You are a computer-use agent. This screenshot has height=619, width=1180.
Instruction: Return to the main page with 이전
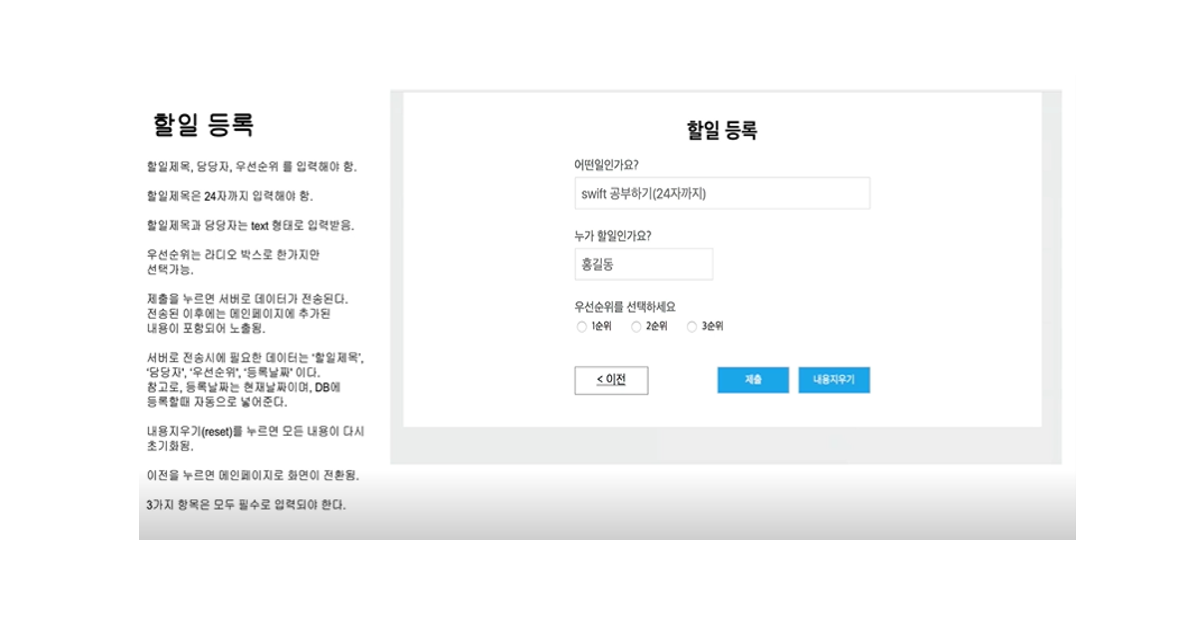point(610,380)
